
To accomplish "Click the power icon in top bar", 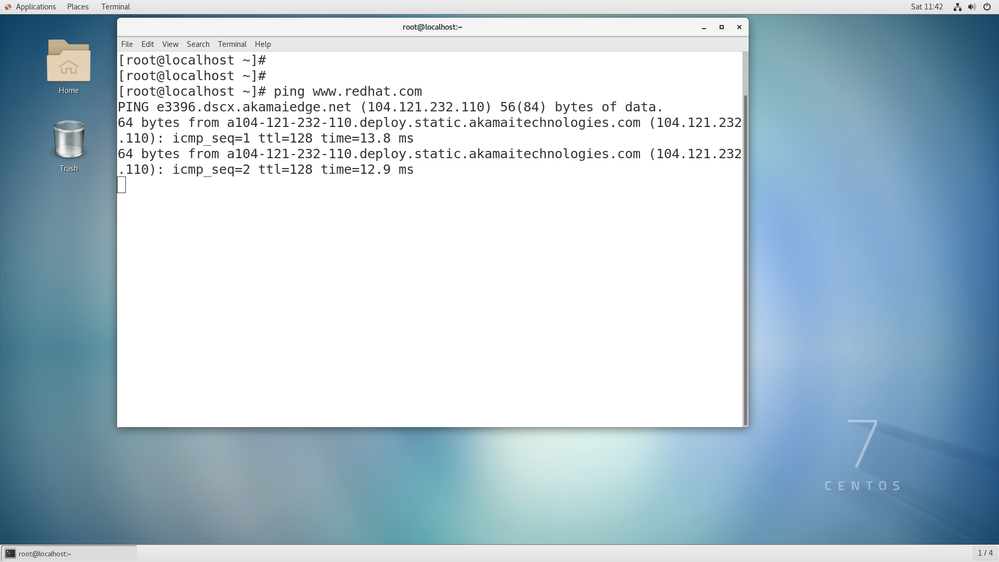I will 986,7.
